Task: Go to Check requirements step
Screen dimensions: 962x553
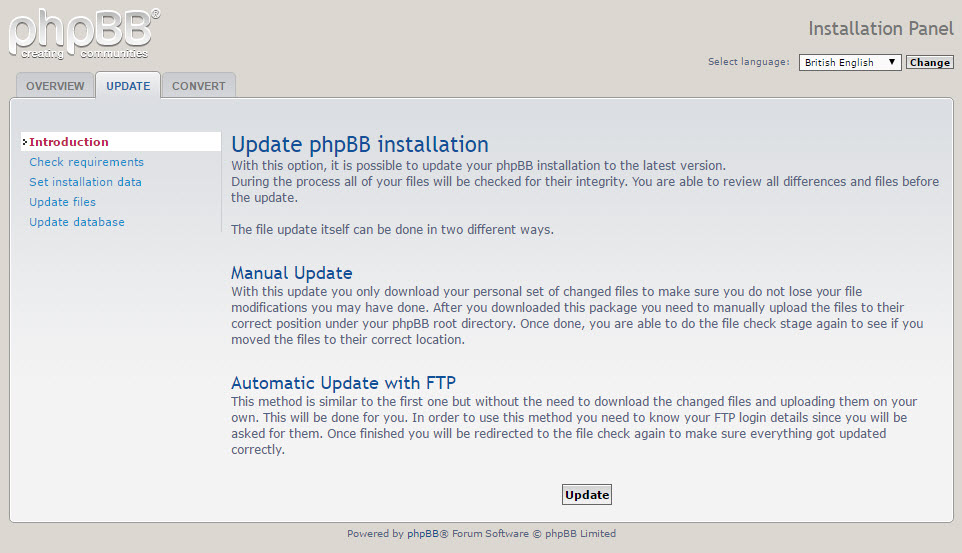Action: click(86, 162)
